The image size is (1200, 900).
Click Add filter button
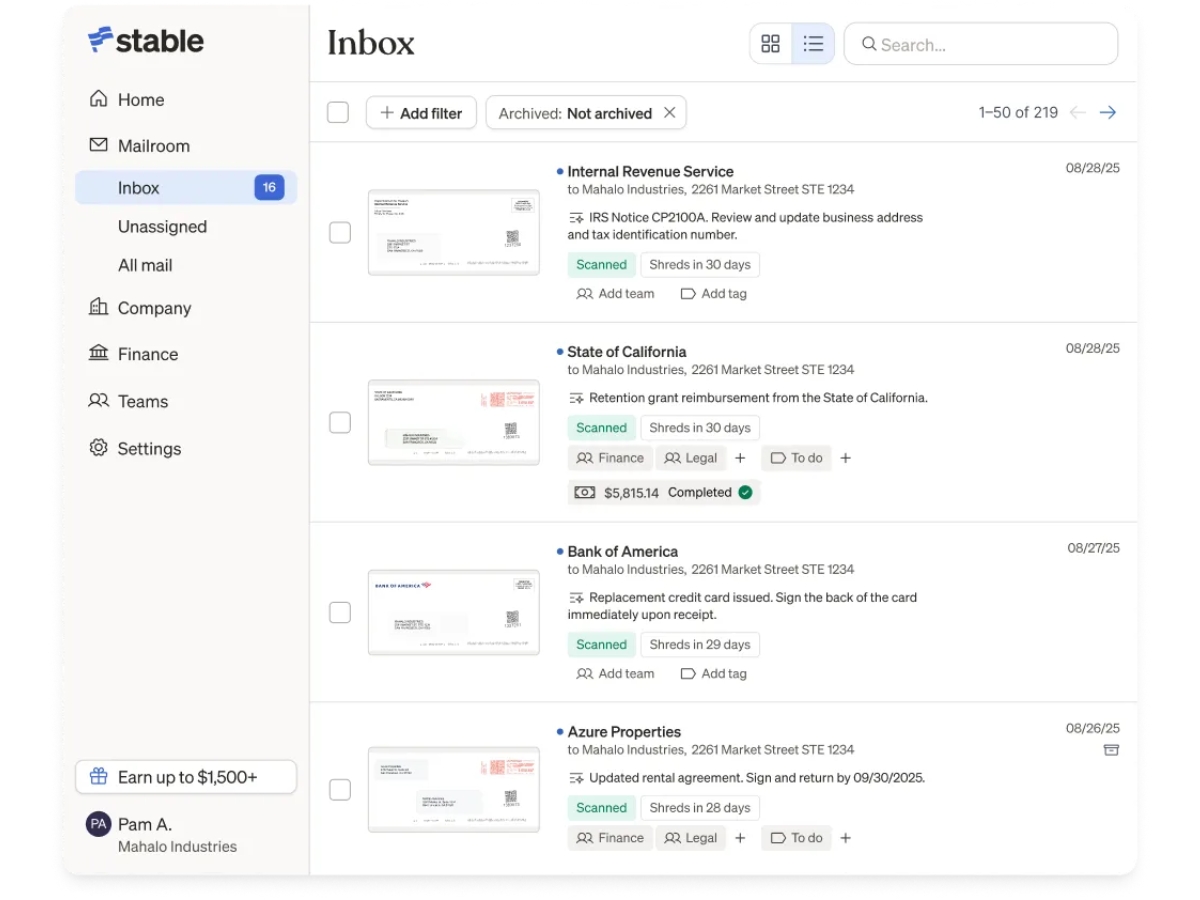click(421, 113)
